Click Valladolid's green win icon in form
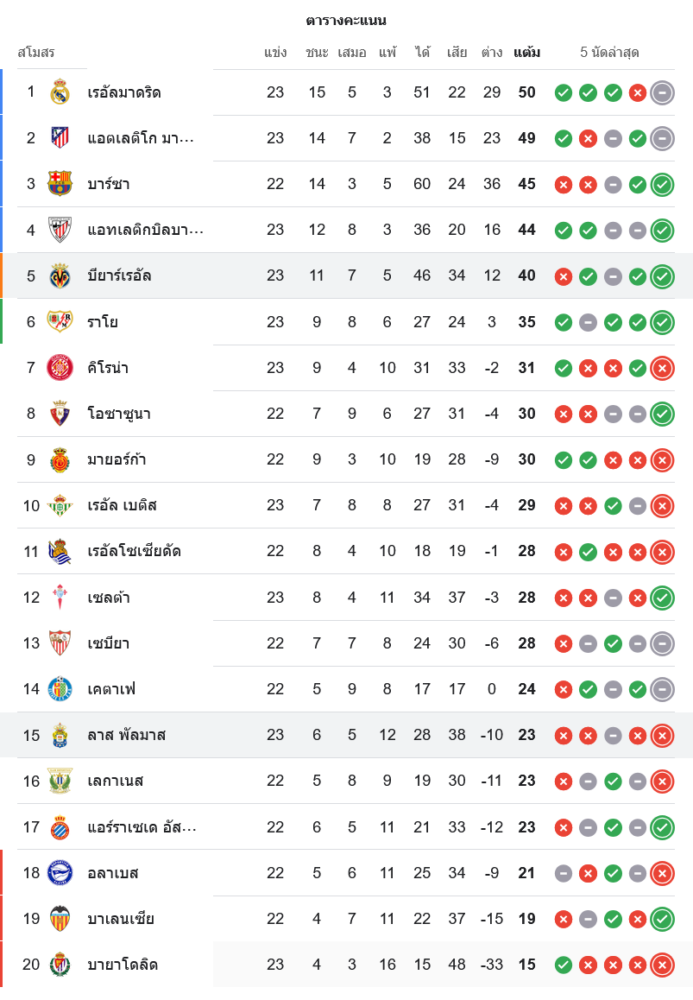The width and height of the screenshot is (693, 1000). click(563, 965)
